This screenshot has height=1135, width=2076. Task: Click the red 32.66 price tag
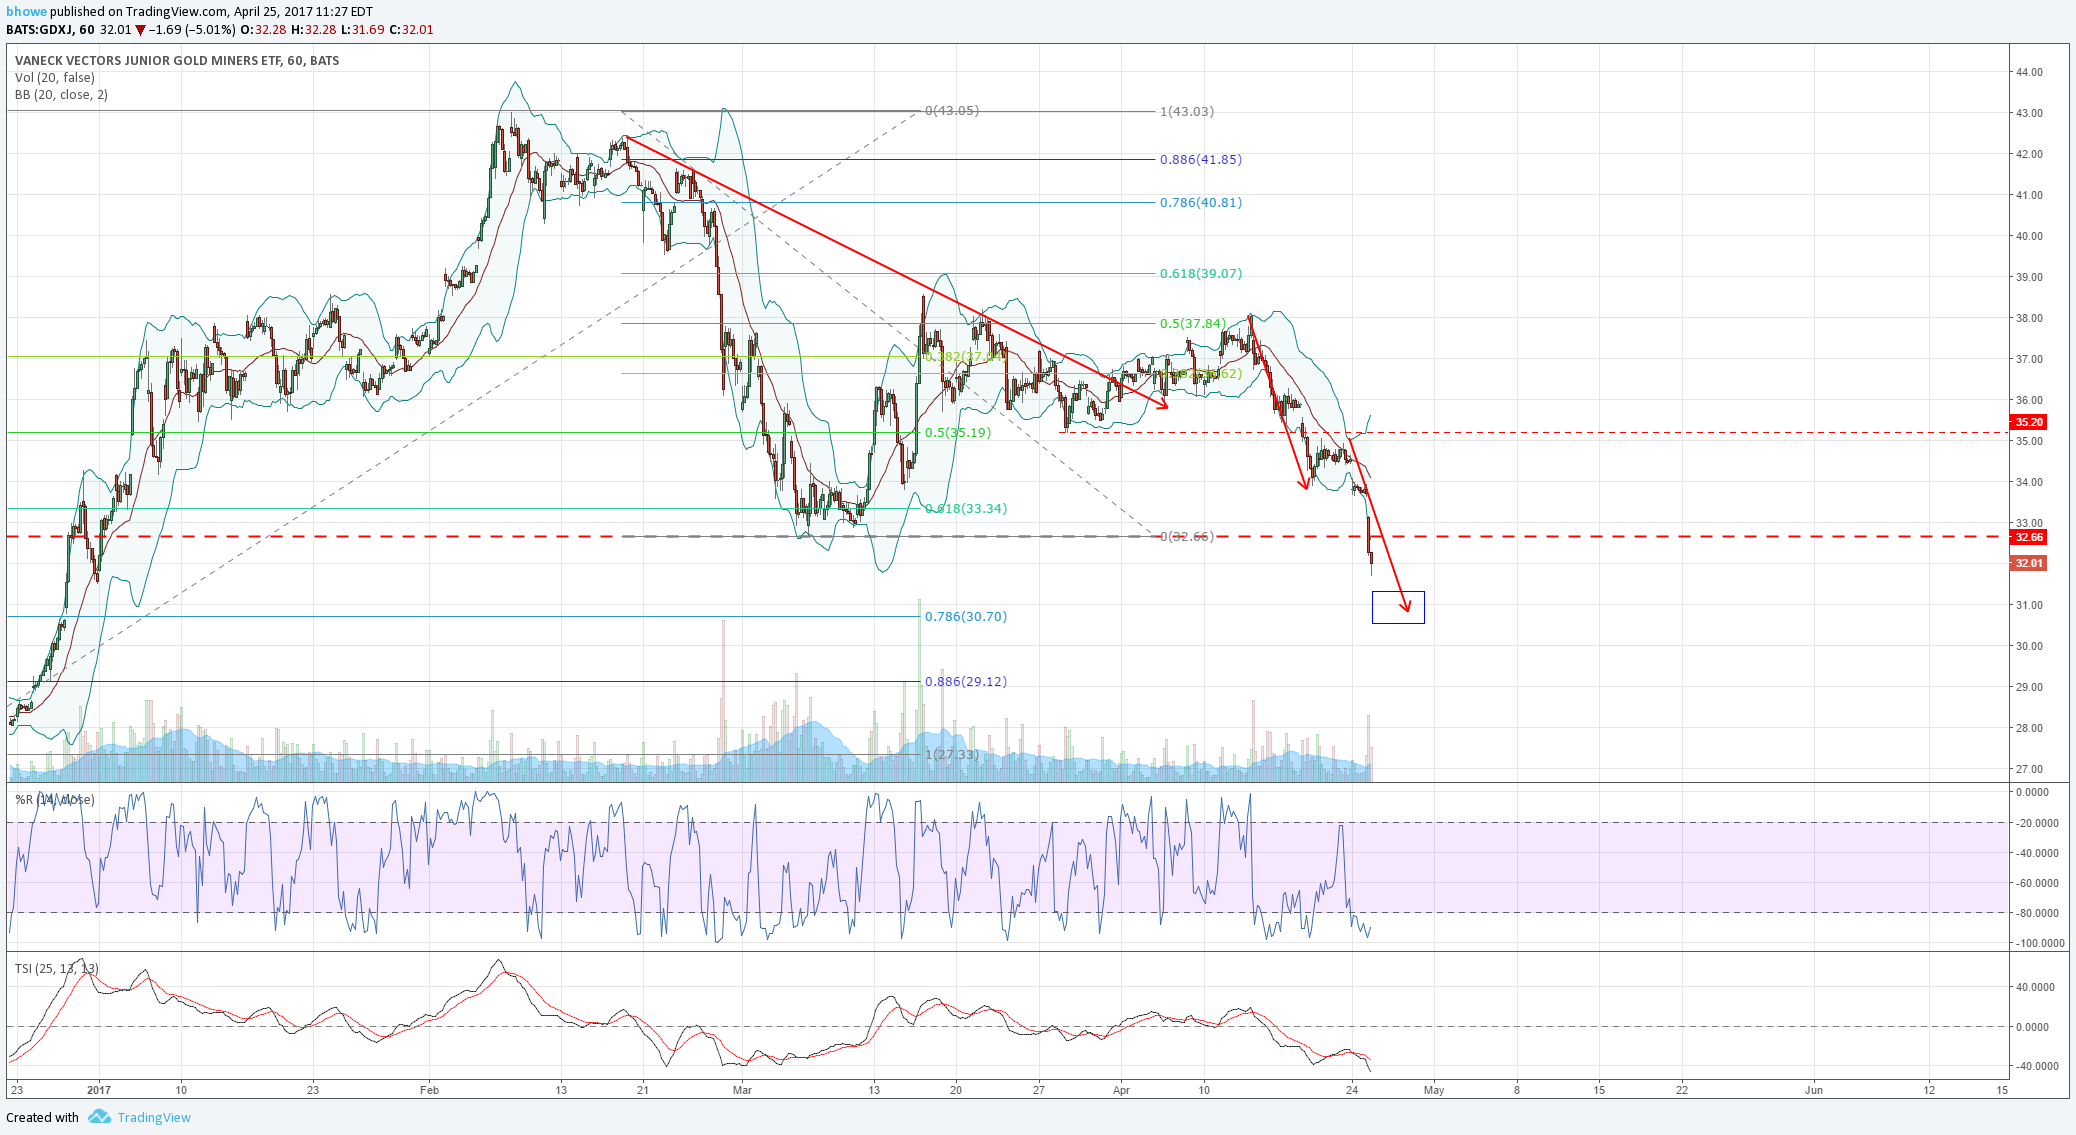coord(2029,537)
